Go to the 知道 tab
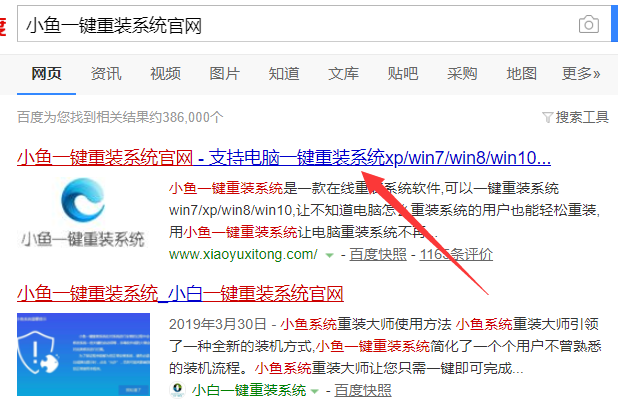 (284, 74)
